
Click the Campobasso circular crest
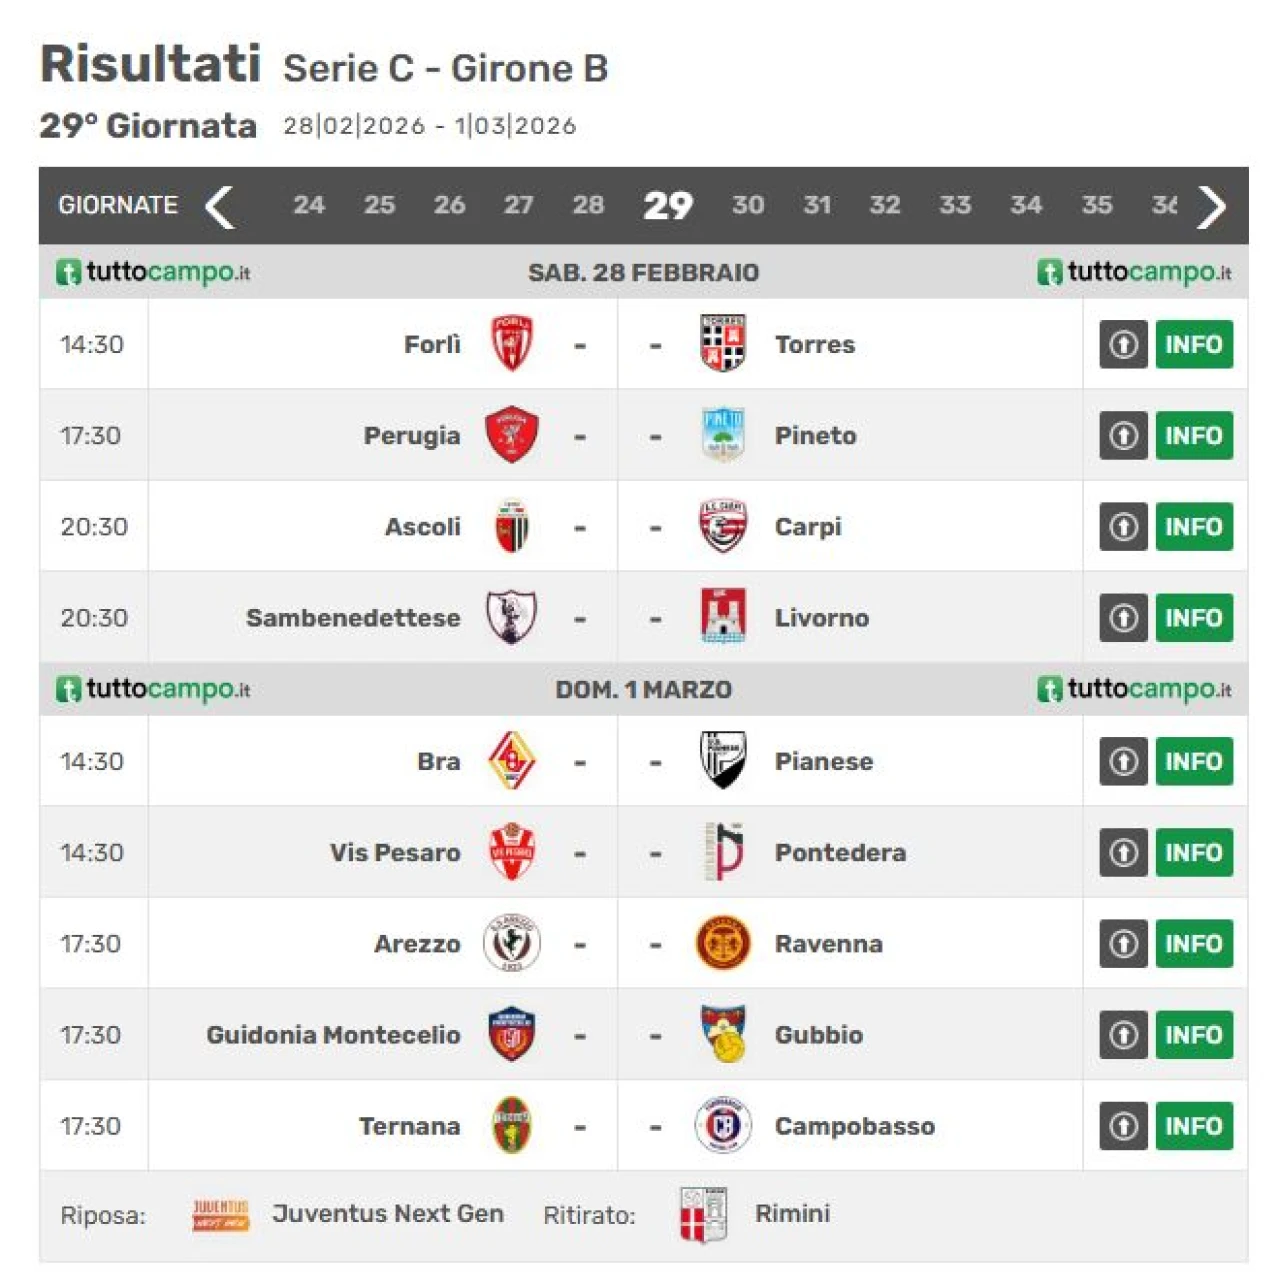click(x=723, y=1125)
